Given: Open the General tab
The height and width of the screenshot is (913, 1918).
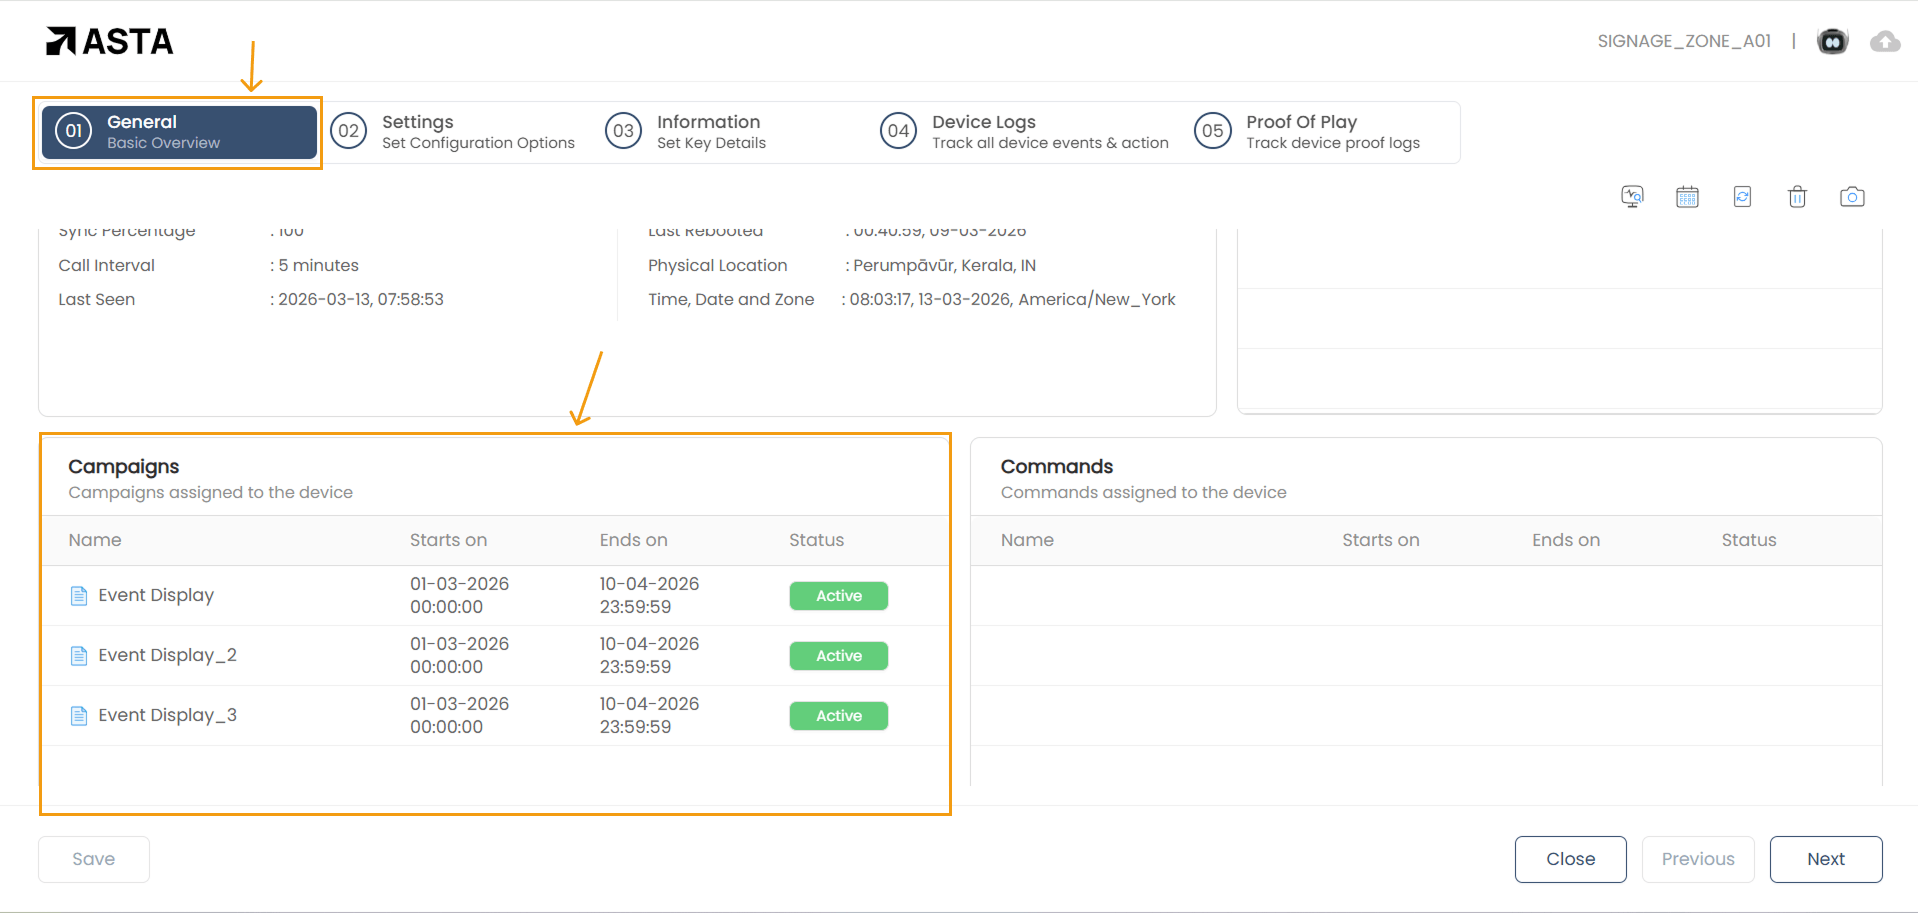Looking at the screenshot, I should [x=179, y=132].
